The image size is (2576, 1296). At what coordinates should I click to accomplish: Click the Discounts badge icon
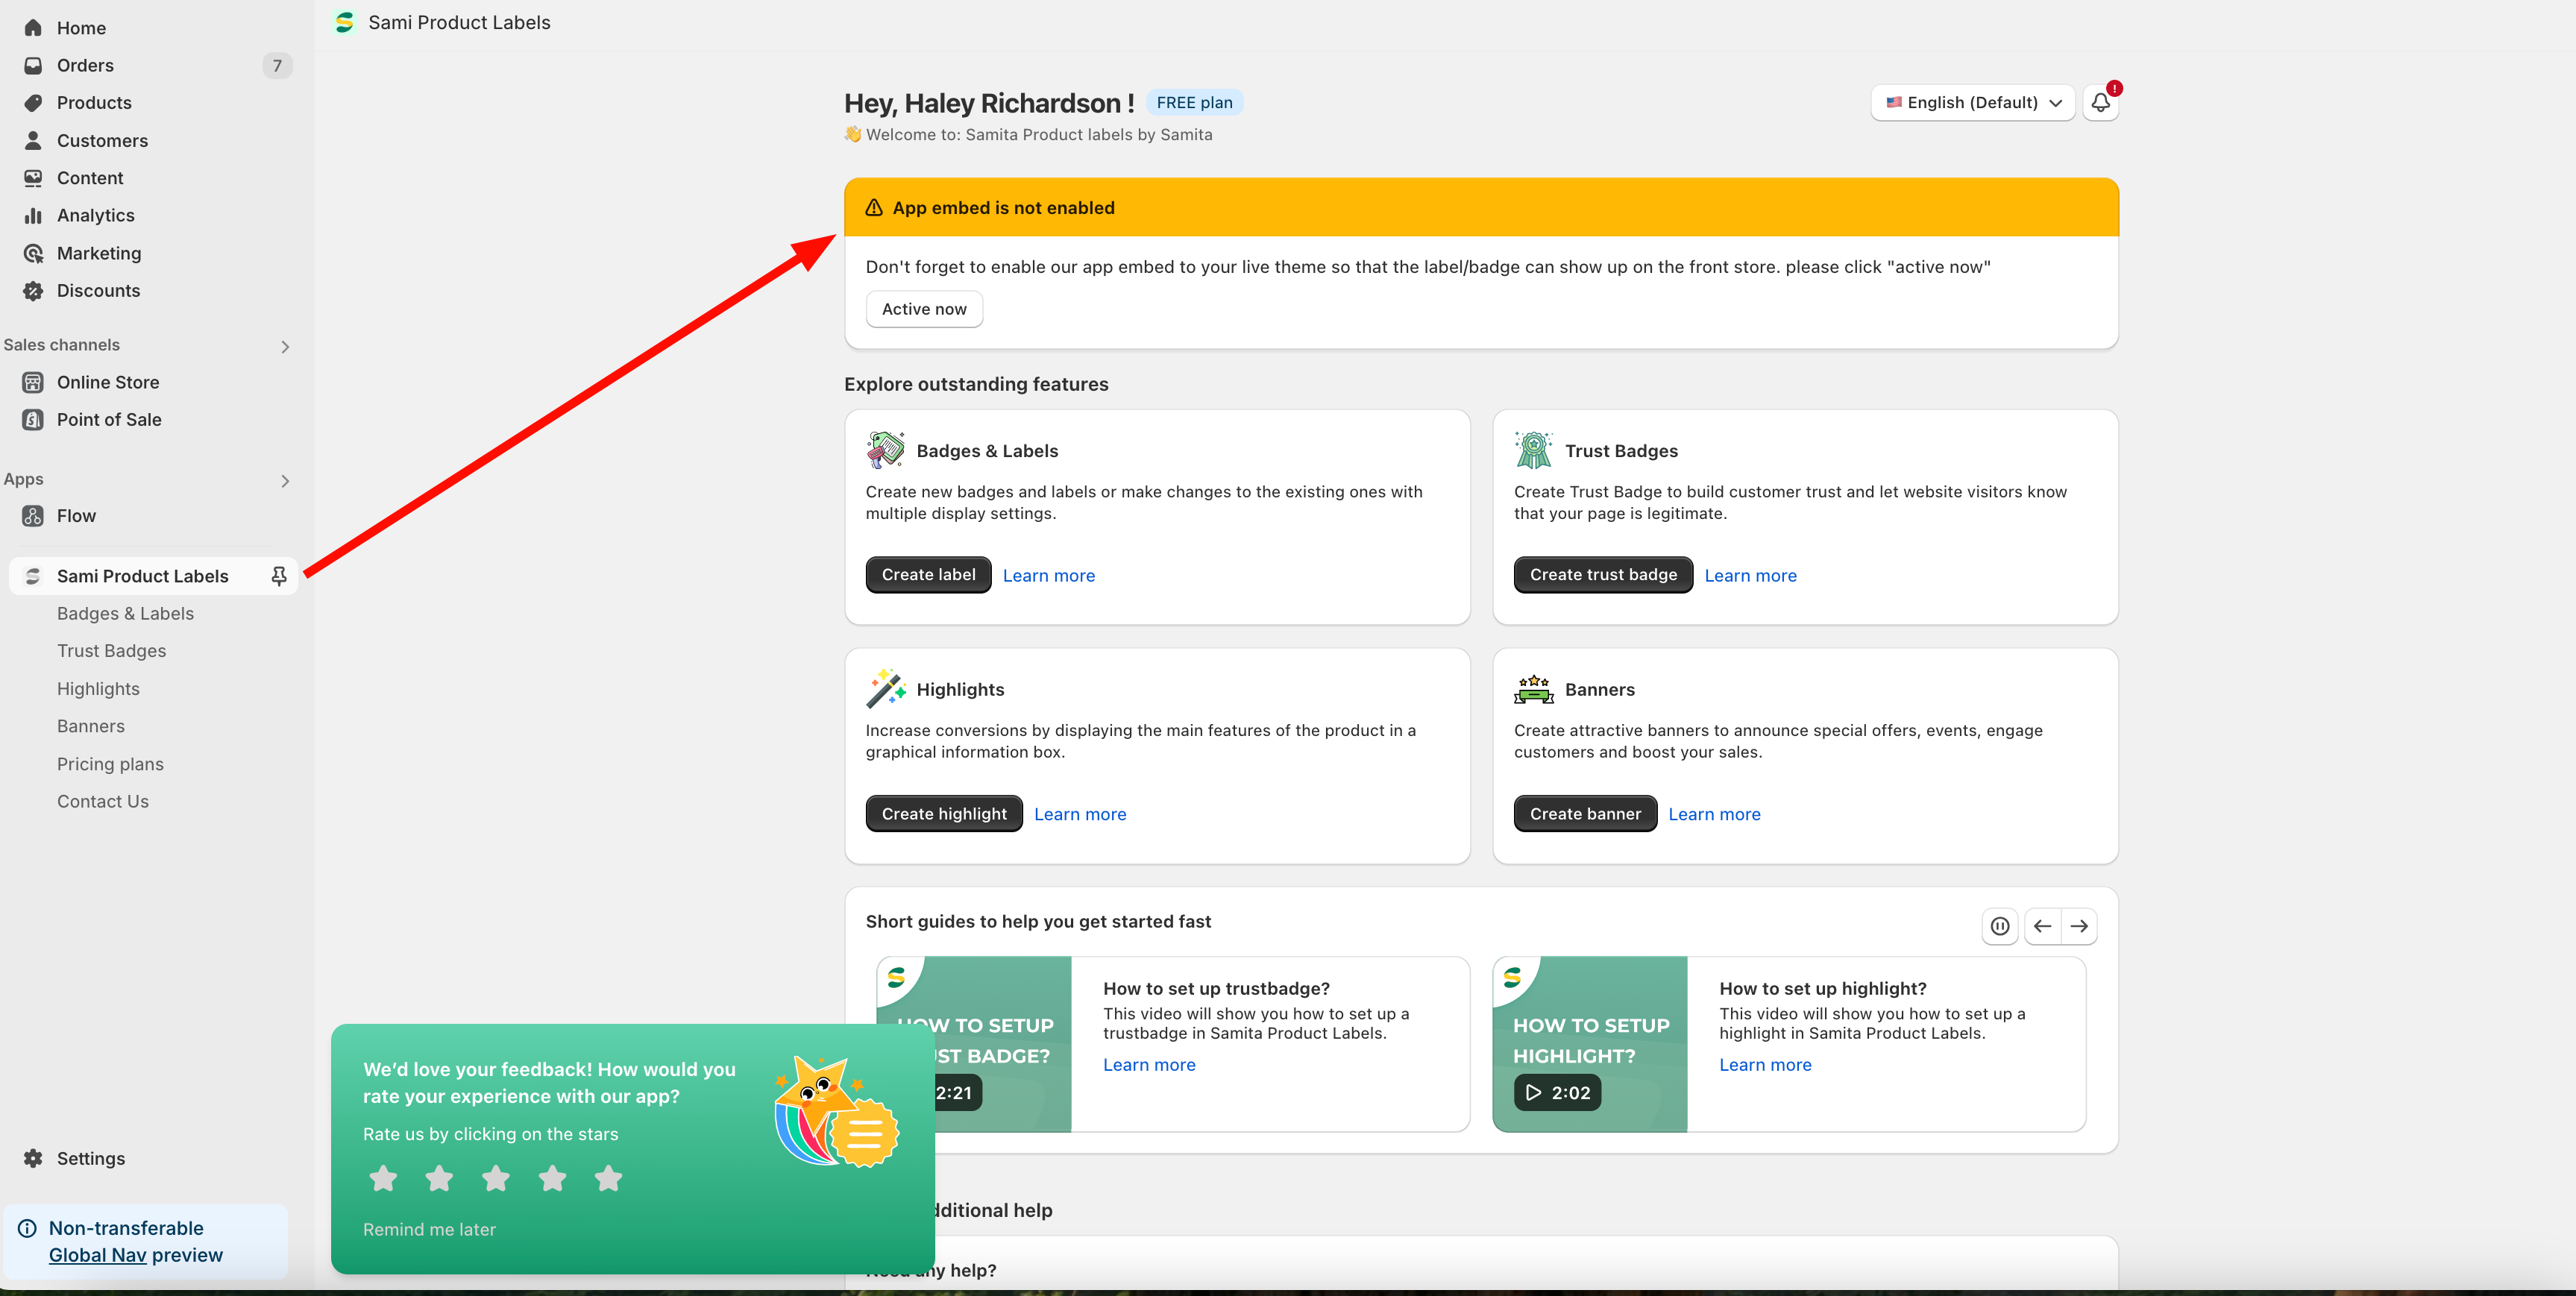click(x=33, y=290)
